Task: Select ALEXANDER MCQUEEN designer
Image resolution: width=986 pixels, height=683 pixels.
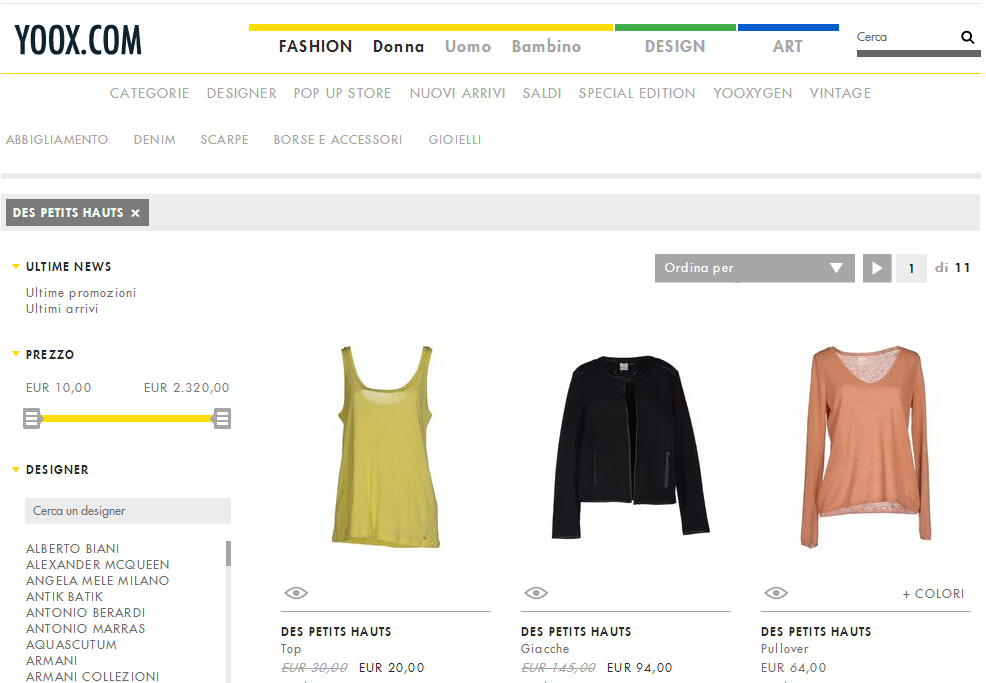Action: (x=97, y=565)
